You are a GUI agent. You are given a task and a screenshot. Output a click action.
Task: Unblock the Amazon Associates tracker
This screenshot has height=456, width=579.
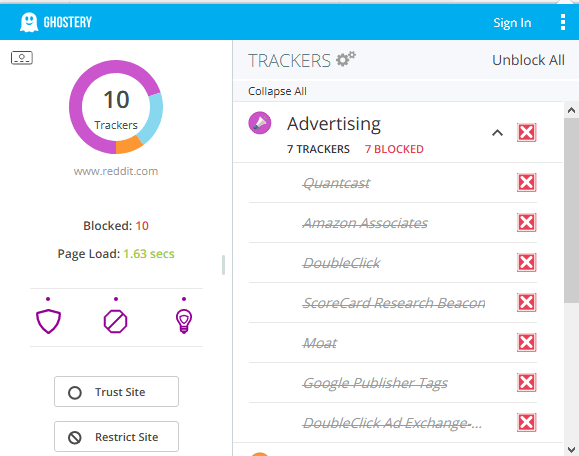click(527, 222)
